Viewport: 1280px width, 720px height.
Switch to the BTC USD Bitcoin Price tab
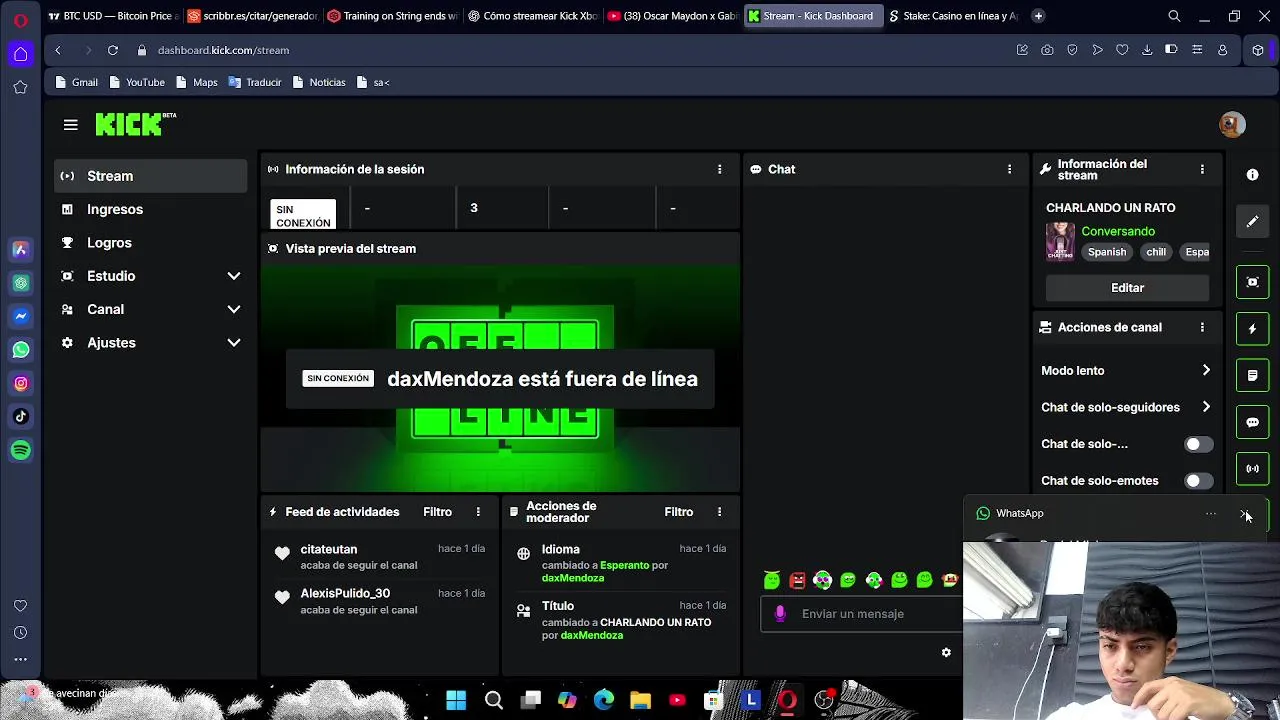[x=113, y=16]
